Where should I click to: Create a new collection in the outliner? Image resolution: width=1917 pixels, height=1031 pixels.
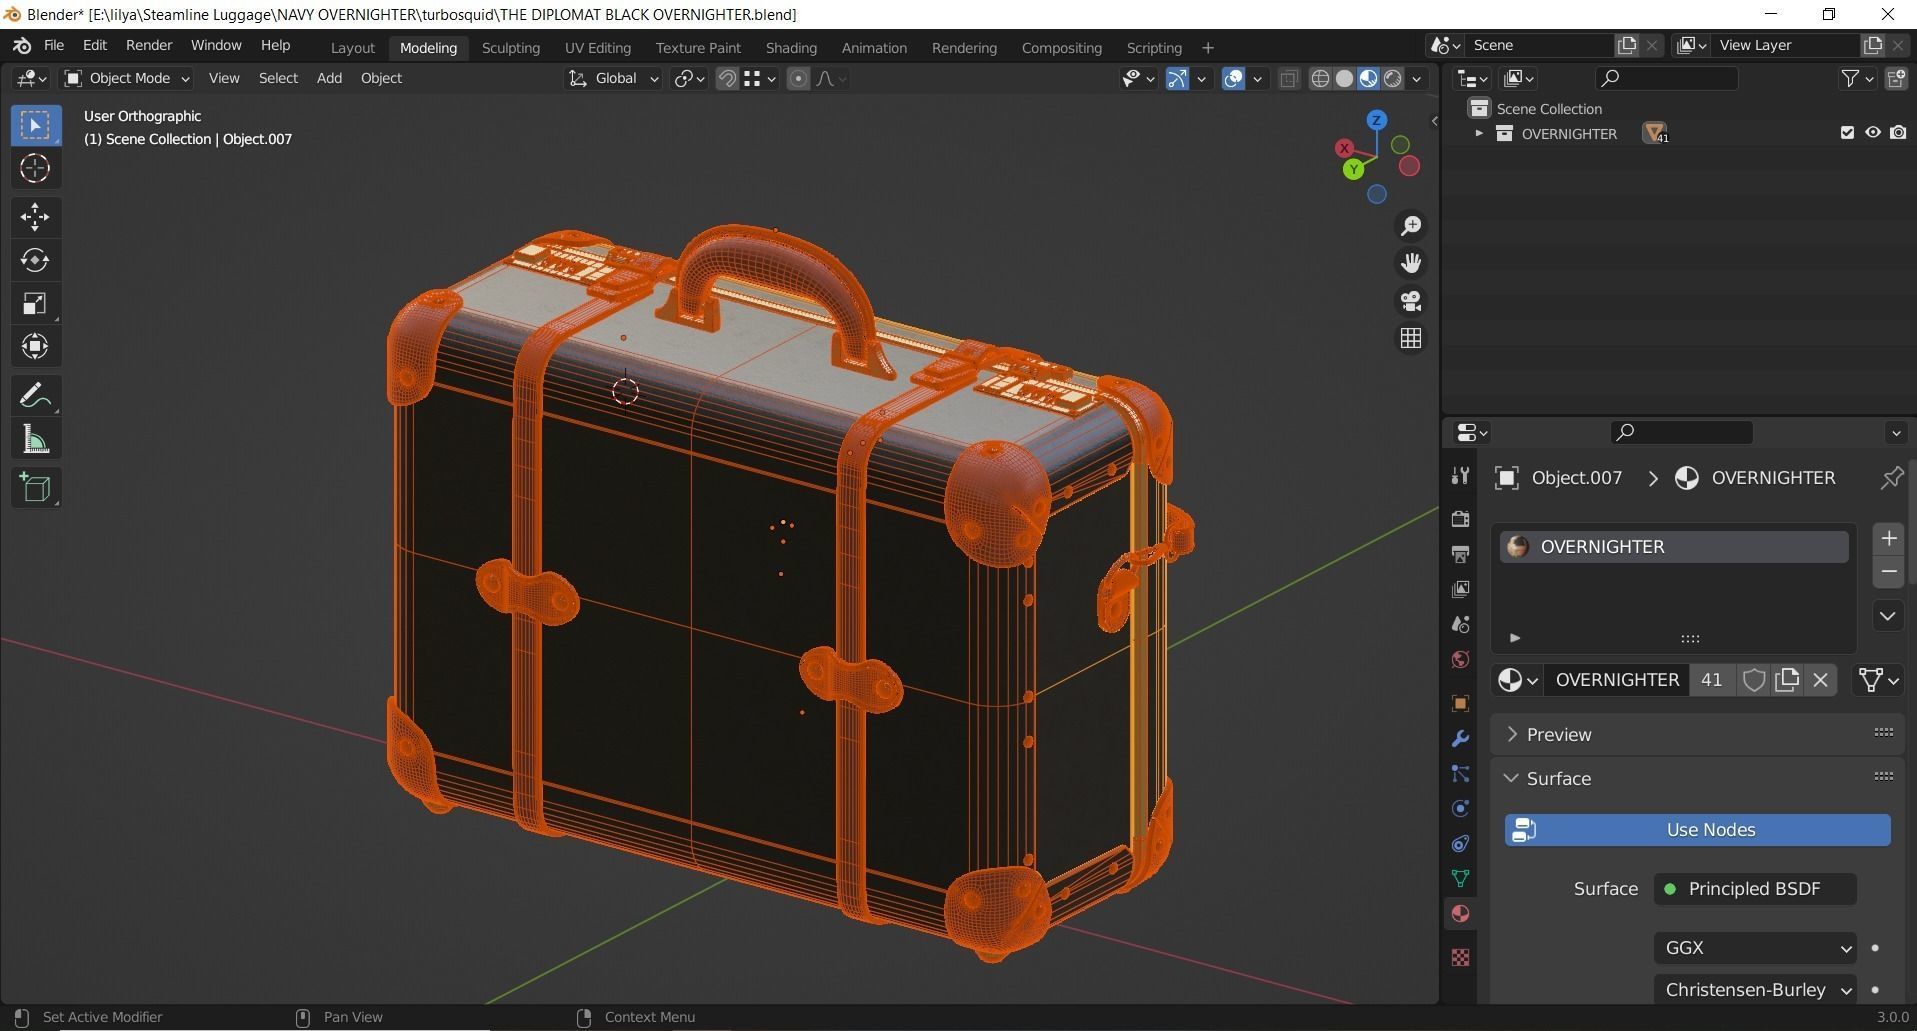coord(1895,78)
